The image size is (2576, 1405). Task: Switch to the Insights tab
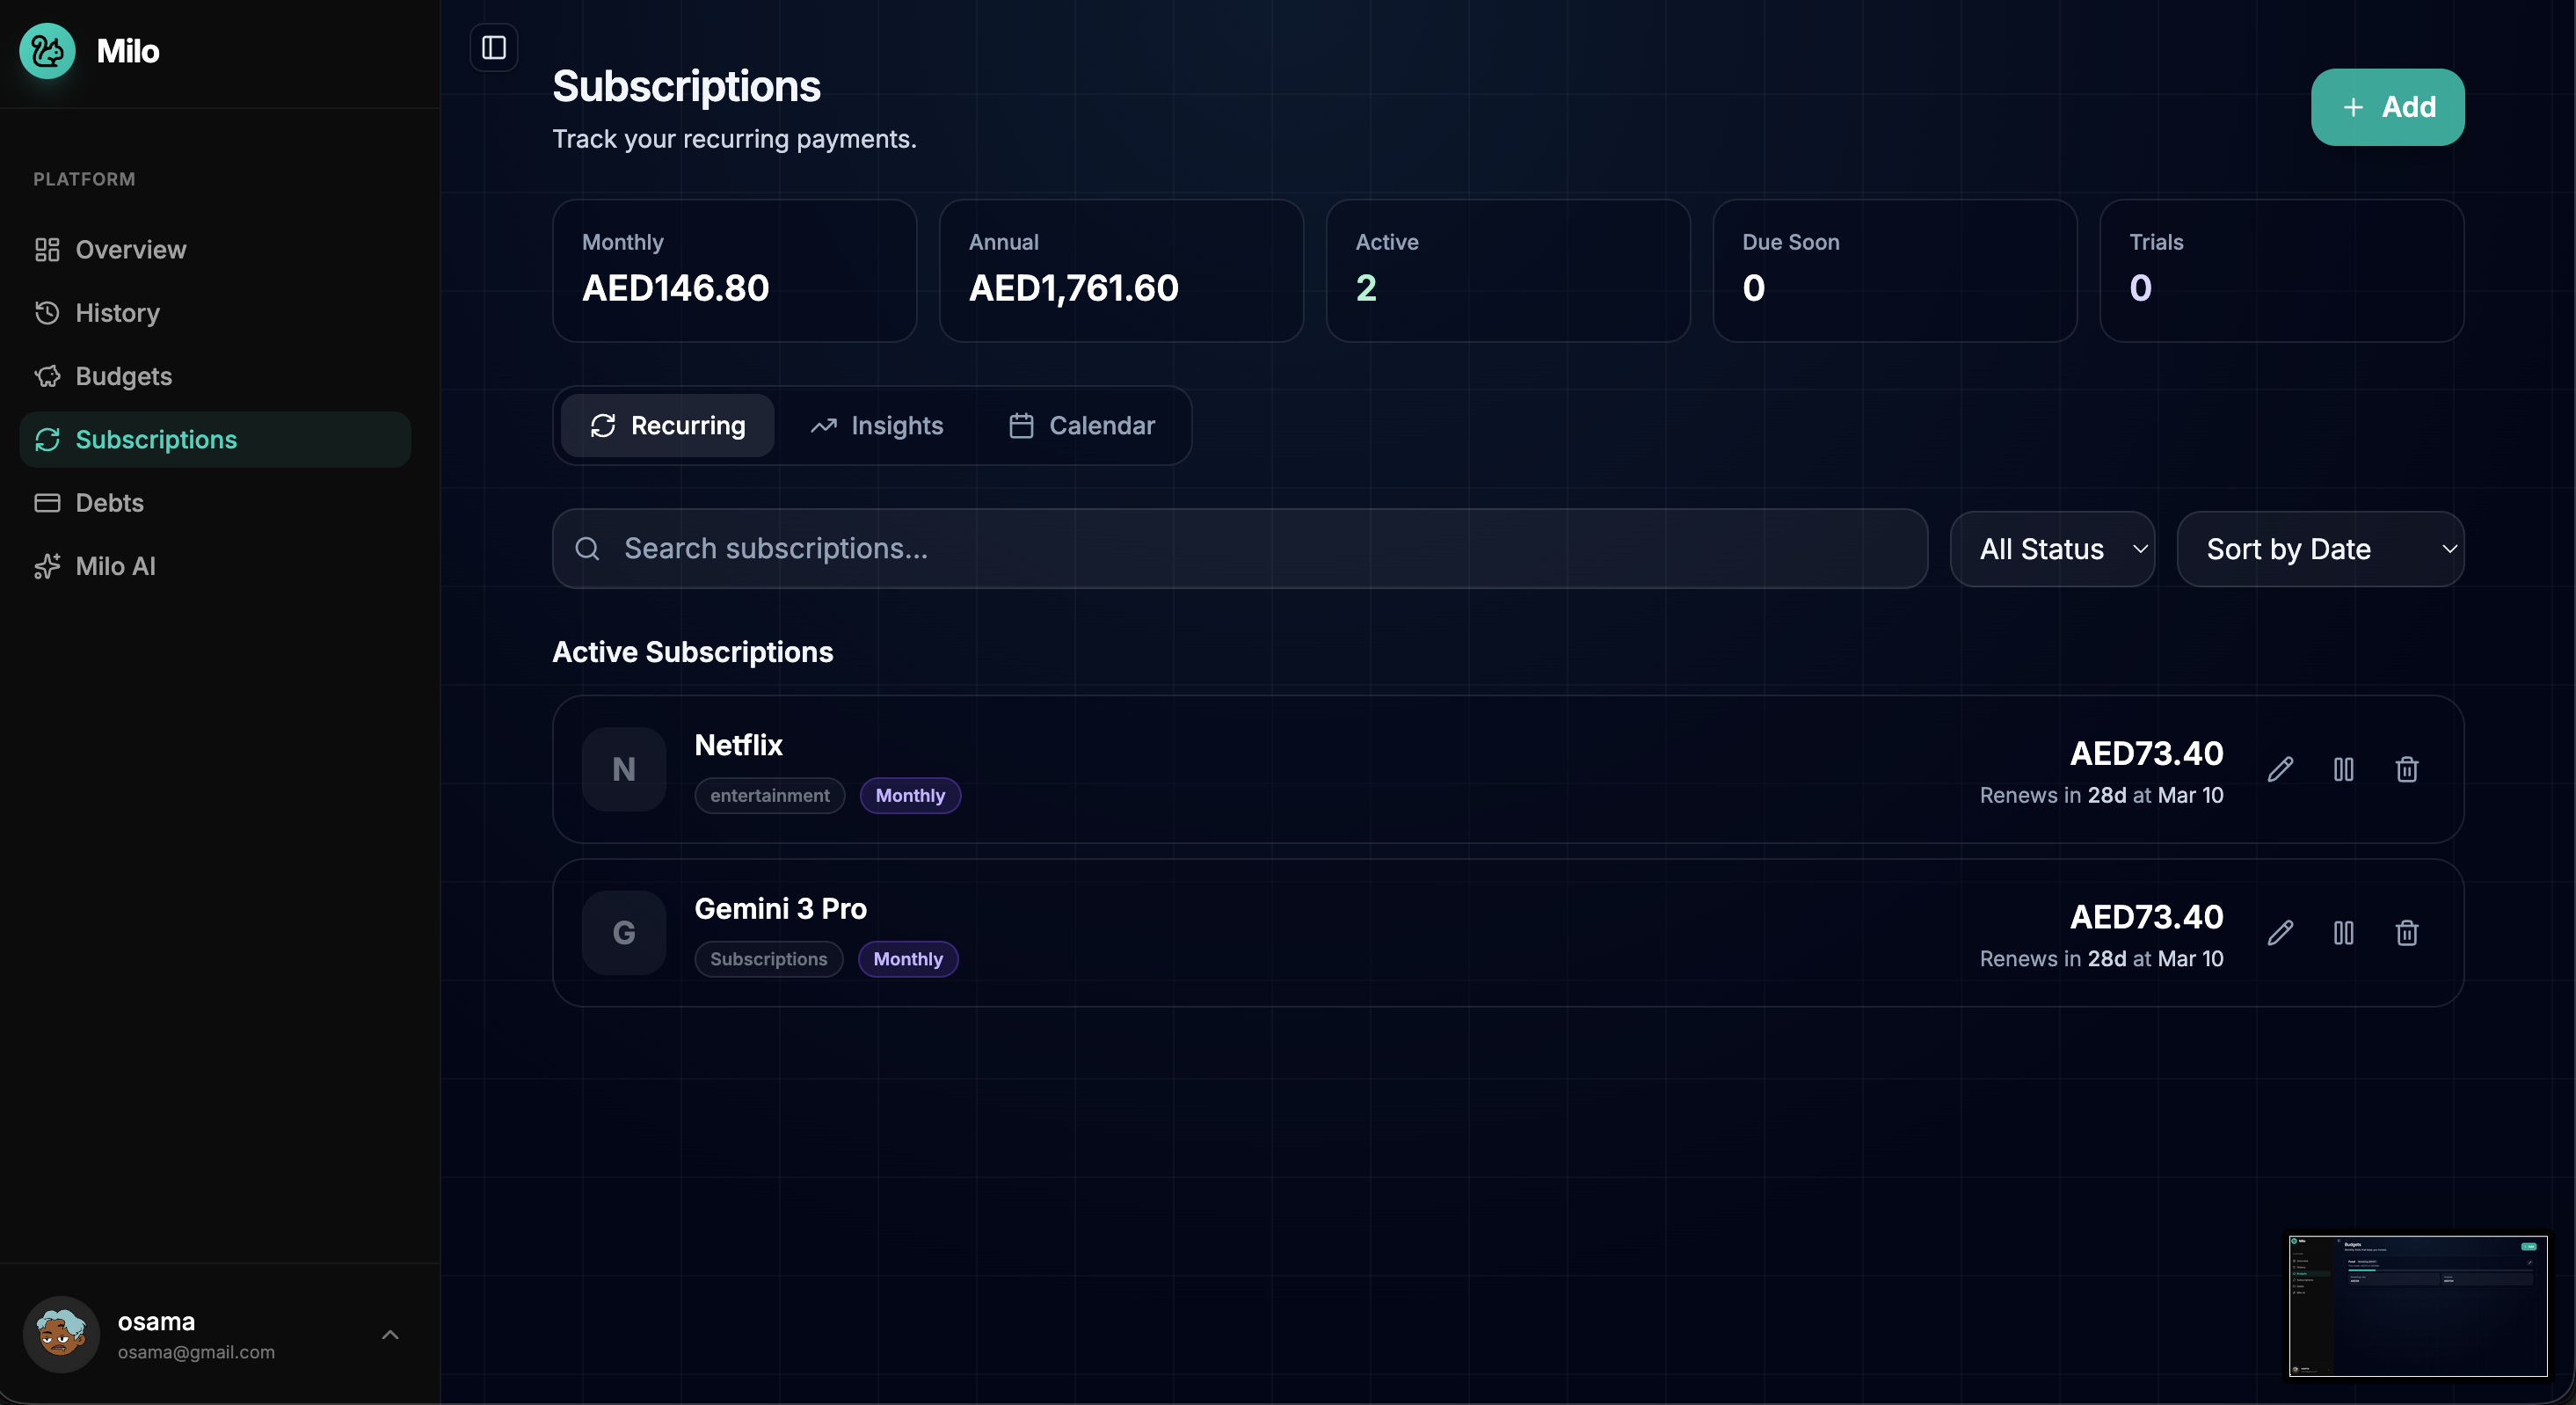pos(876,426)
